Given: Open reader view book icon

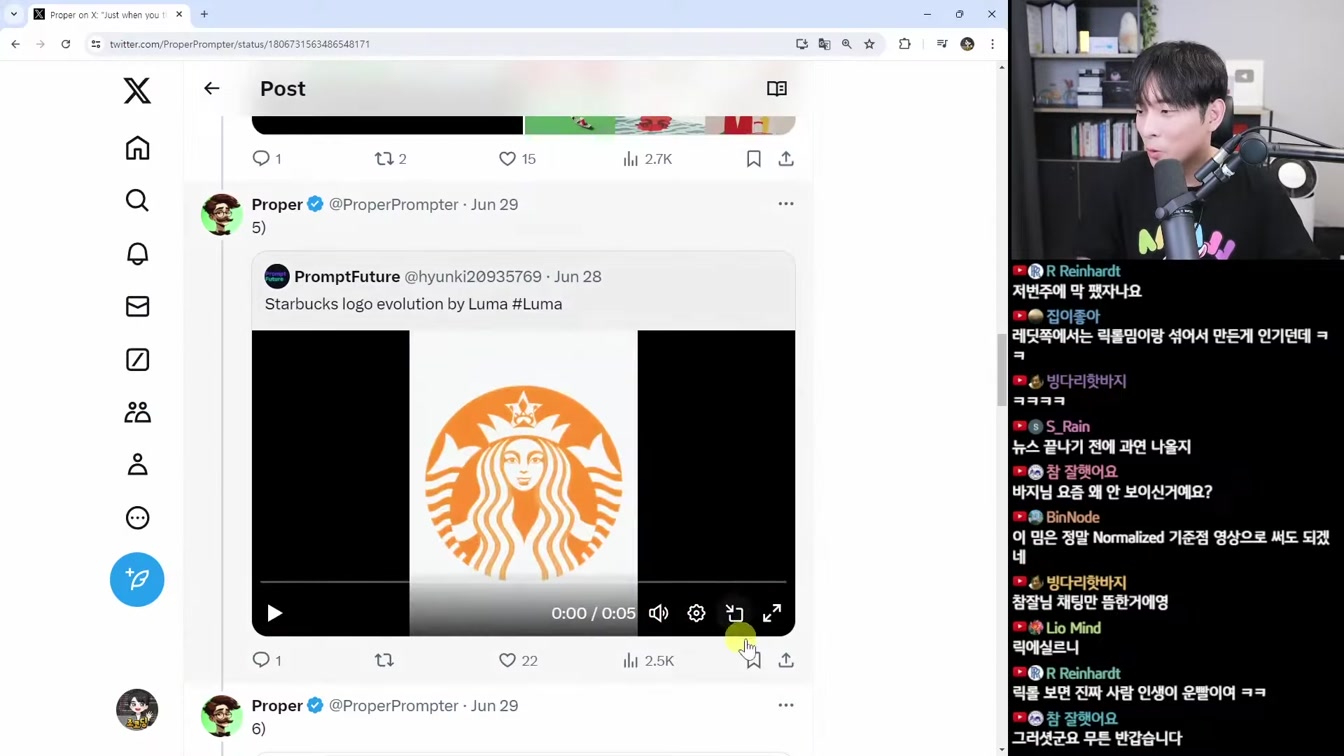Looking at the screenshot, I should tap(777, 88).
